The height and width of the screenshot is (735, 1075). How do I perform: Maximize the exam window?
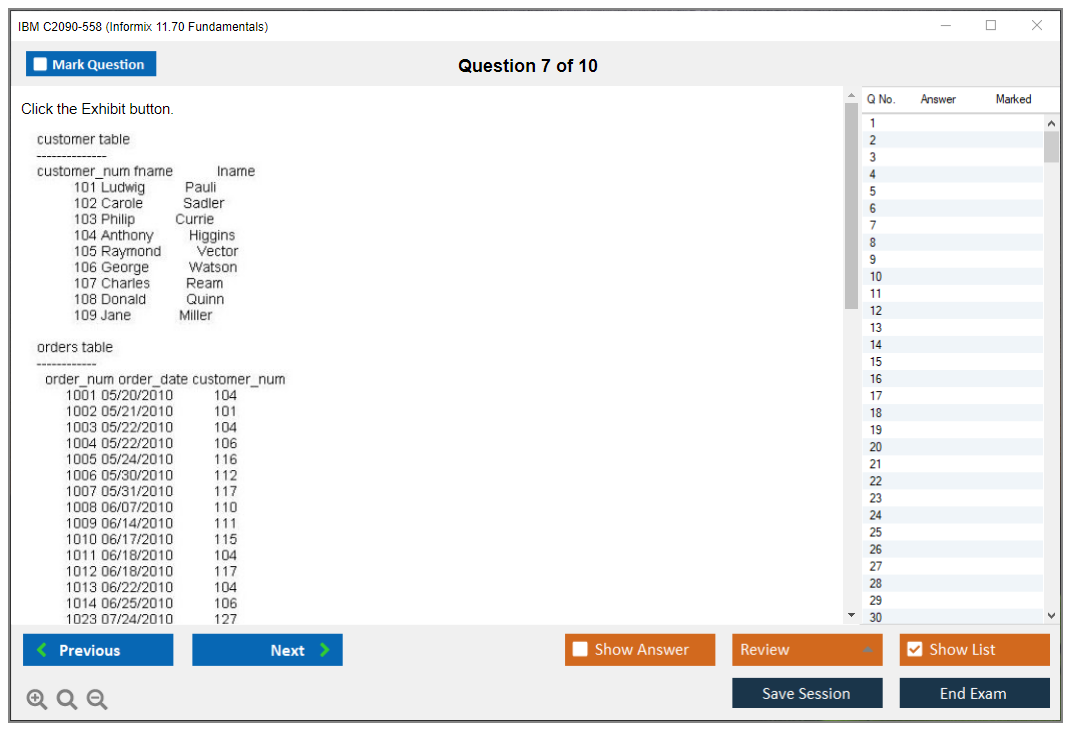(991, 26)
